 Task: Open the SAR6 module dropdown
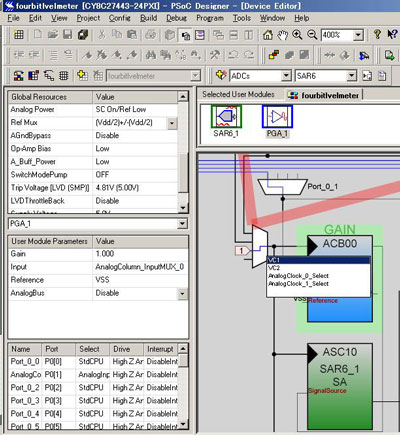click(x=352, y=76)
